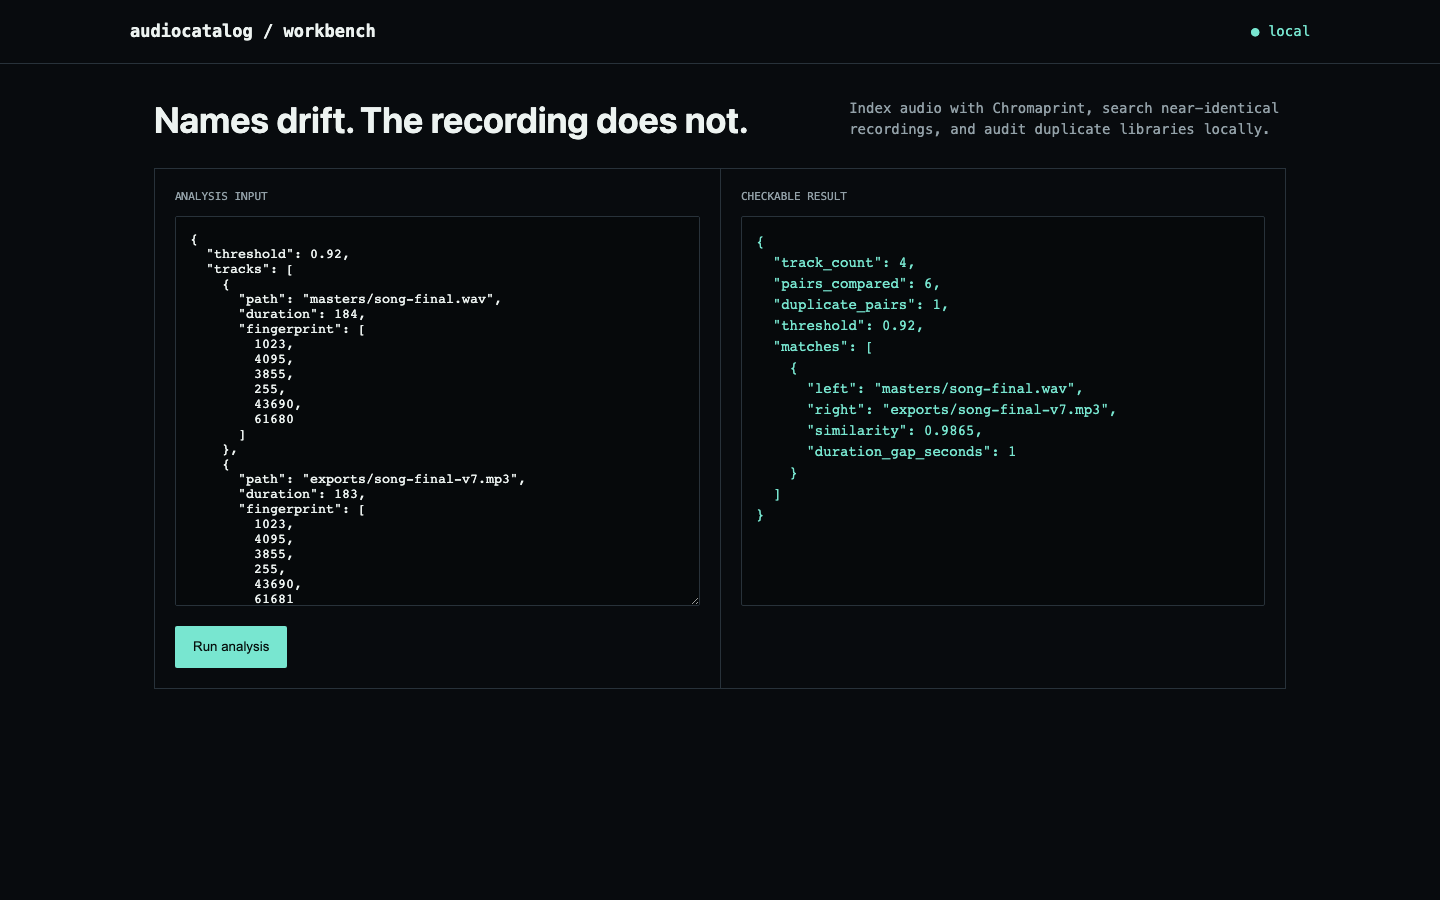Click the "track_count": 4 result line
This screenshot has height=900, width=1440.
844,263
